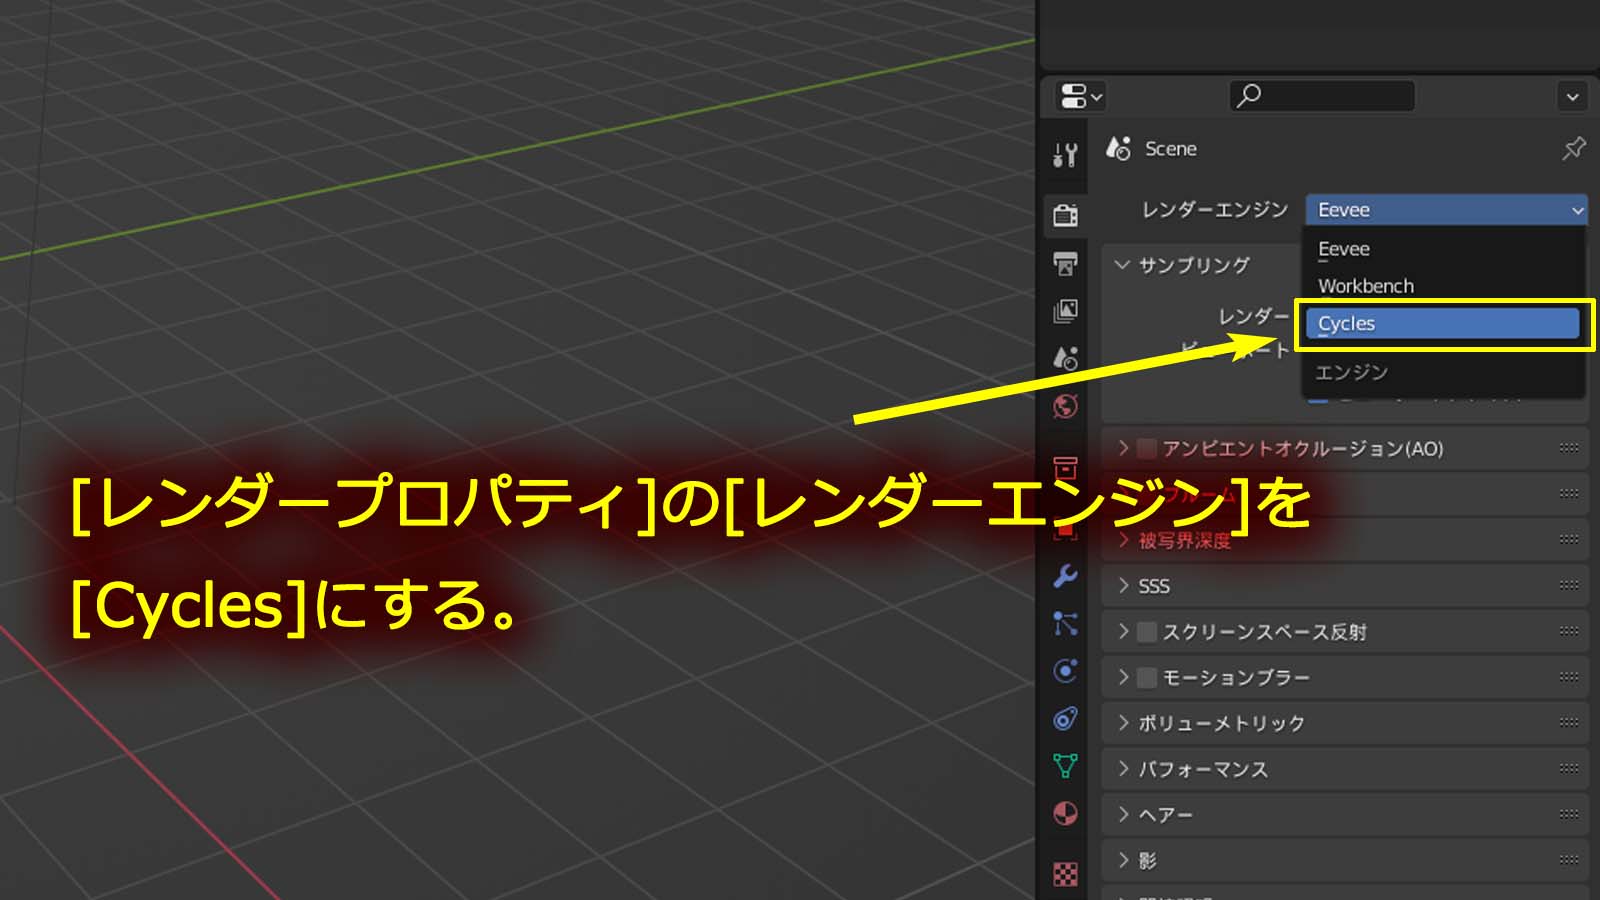Screen dimensions: 1600x900
Task: Open the editor type dropdown button
Action: (1080, 97)
